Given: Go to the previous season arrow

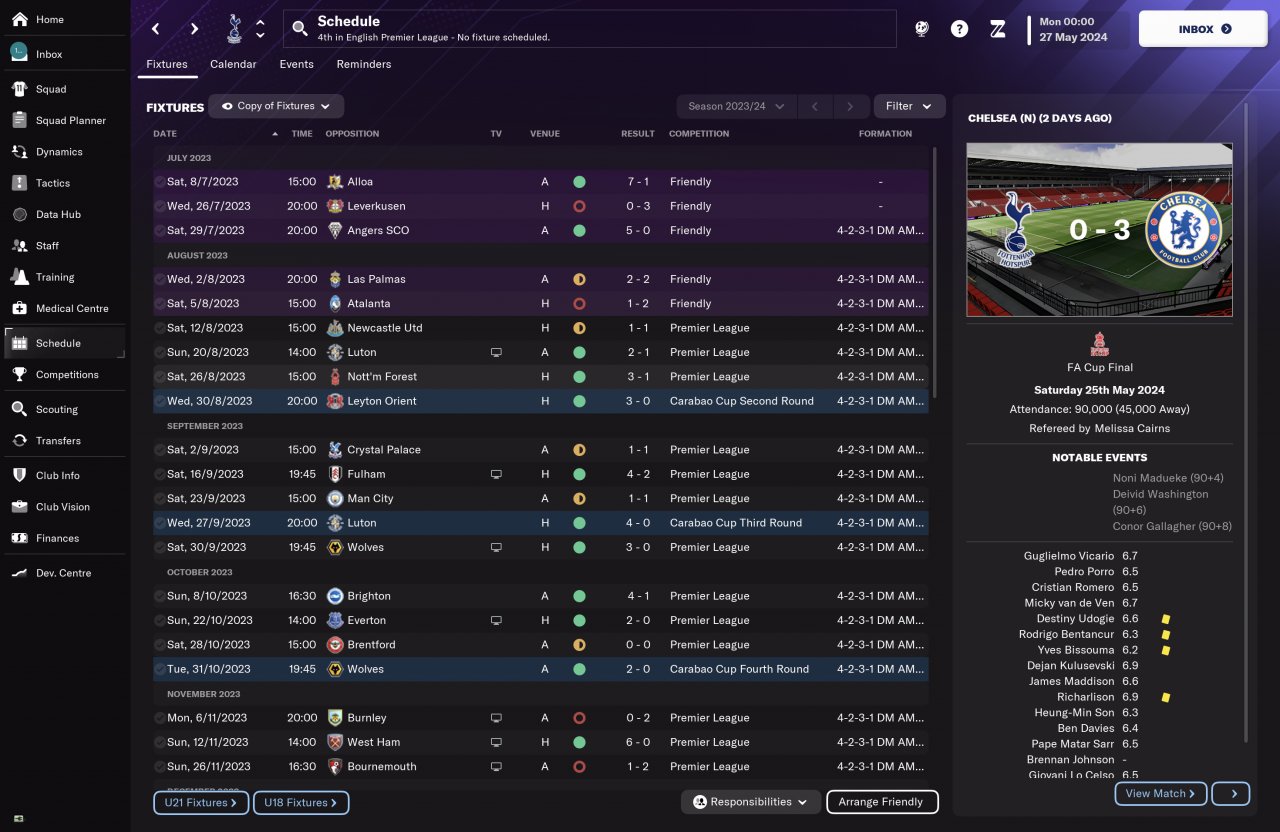Looking at the screenshot, I should pyautogui.click(x=815, y=106).
